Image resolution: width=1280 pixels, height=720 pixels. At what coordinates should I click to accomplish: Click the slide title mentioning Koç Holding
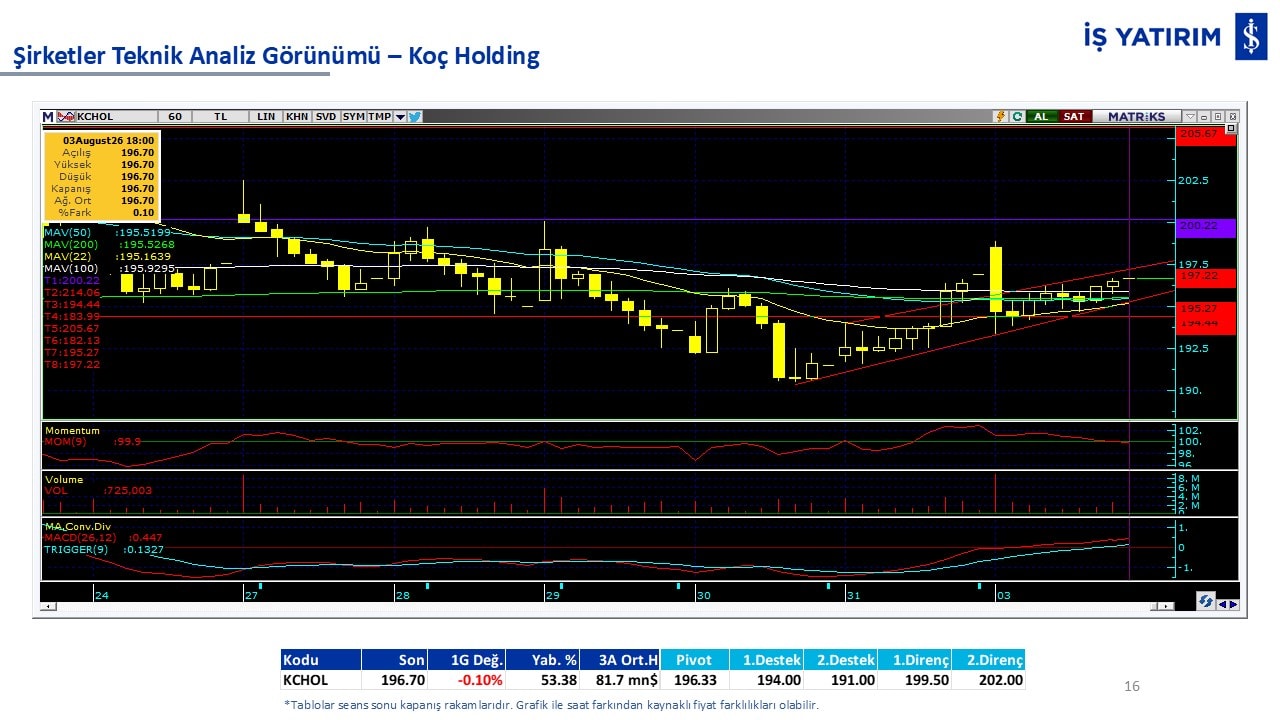(x=277, y=56)
